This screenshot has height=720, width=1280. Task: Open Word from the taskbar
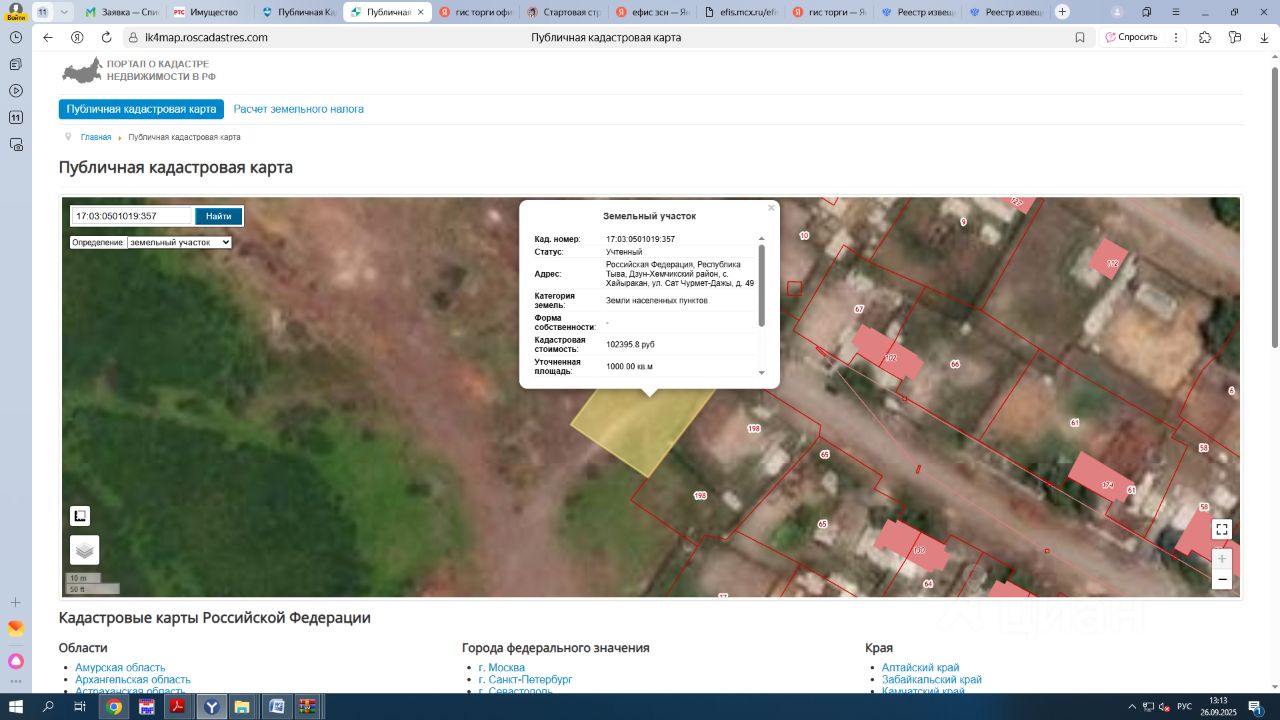(275, 707)
